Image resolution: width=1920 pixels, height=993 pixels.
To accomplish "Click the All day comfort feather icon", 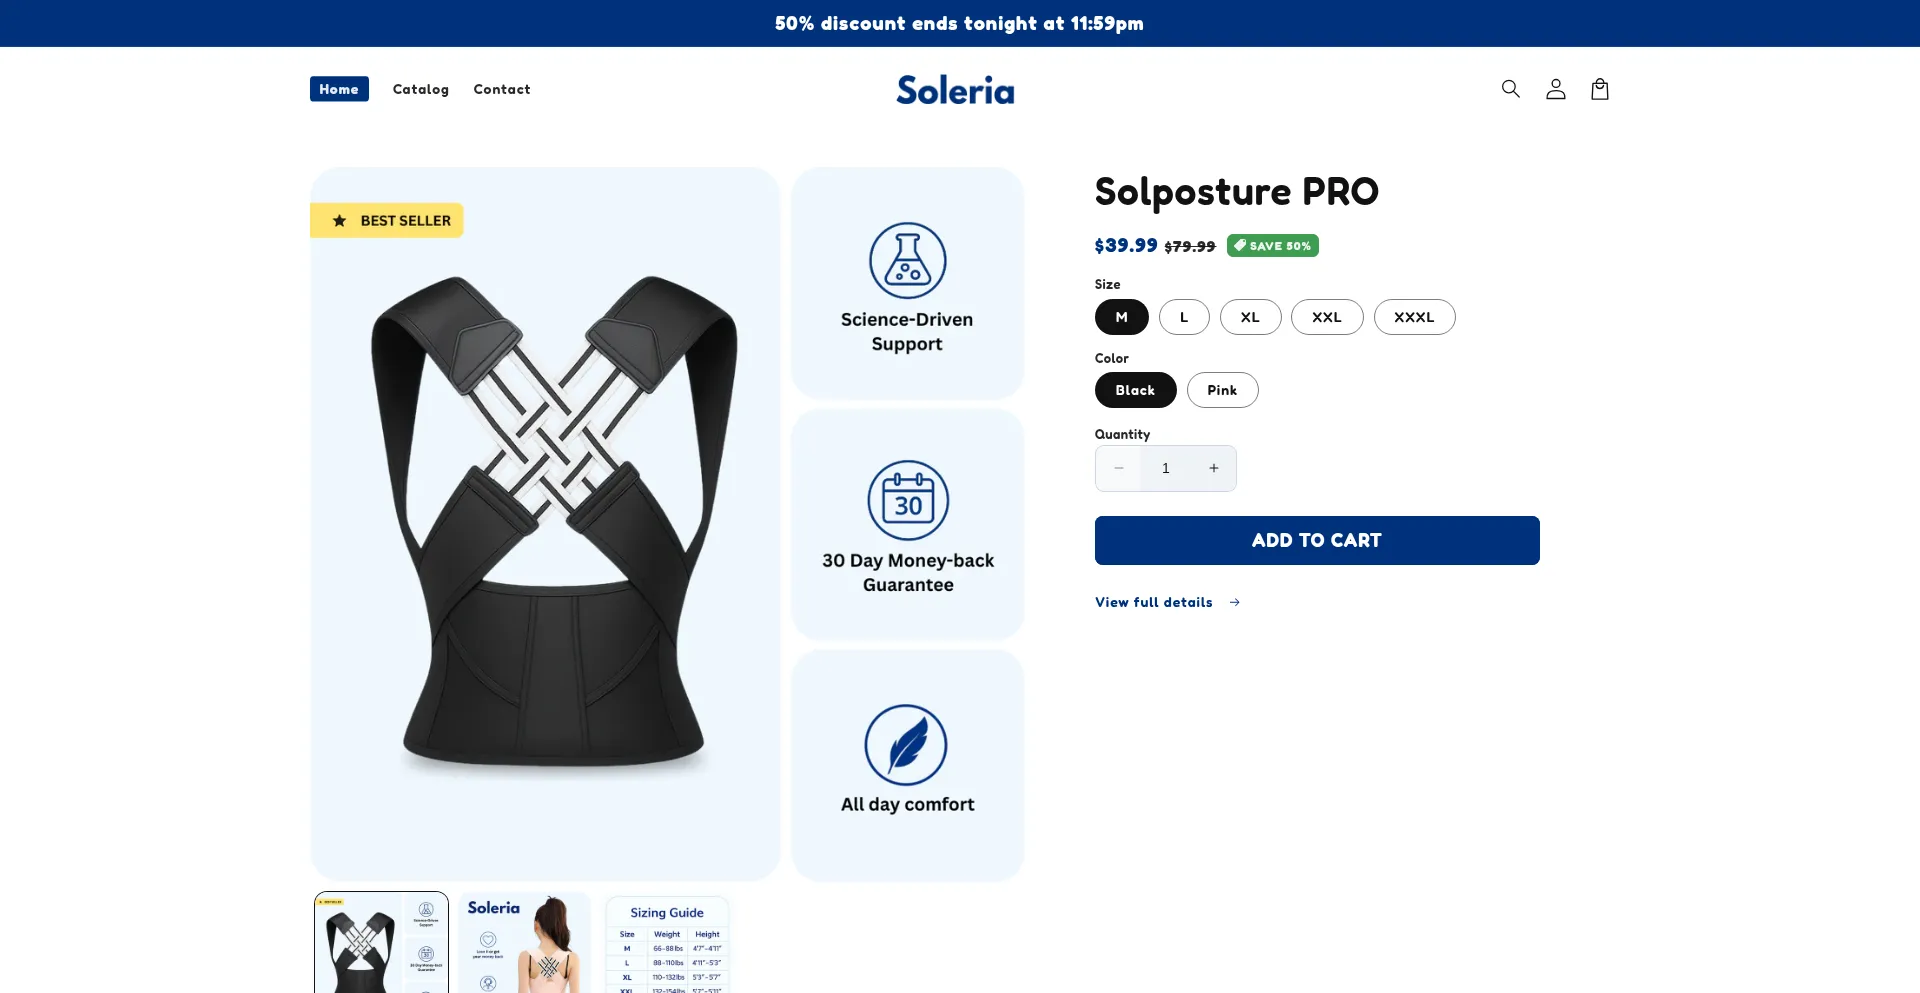I will (x=906, y=745).
